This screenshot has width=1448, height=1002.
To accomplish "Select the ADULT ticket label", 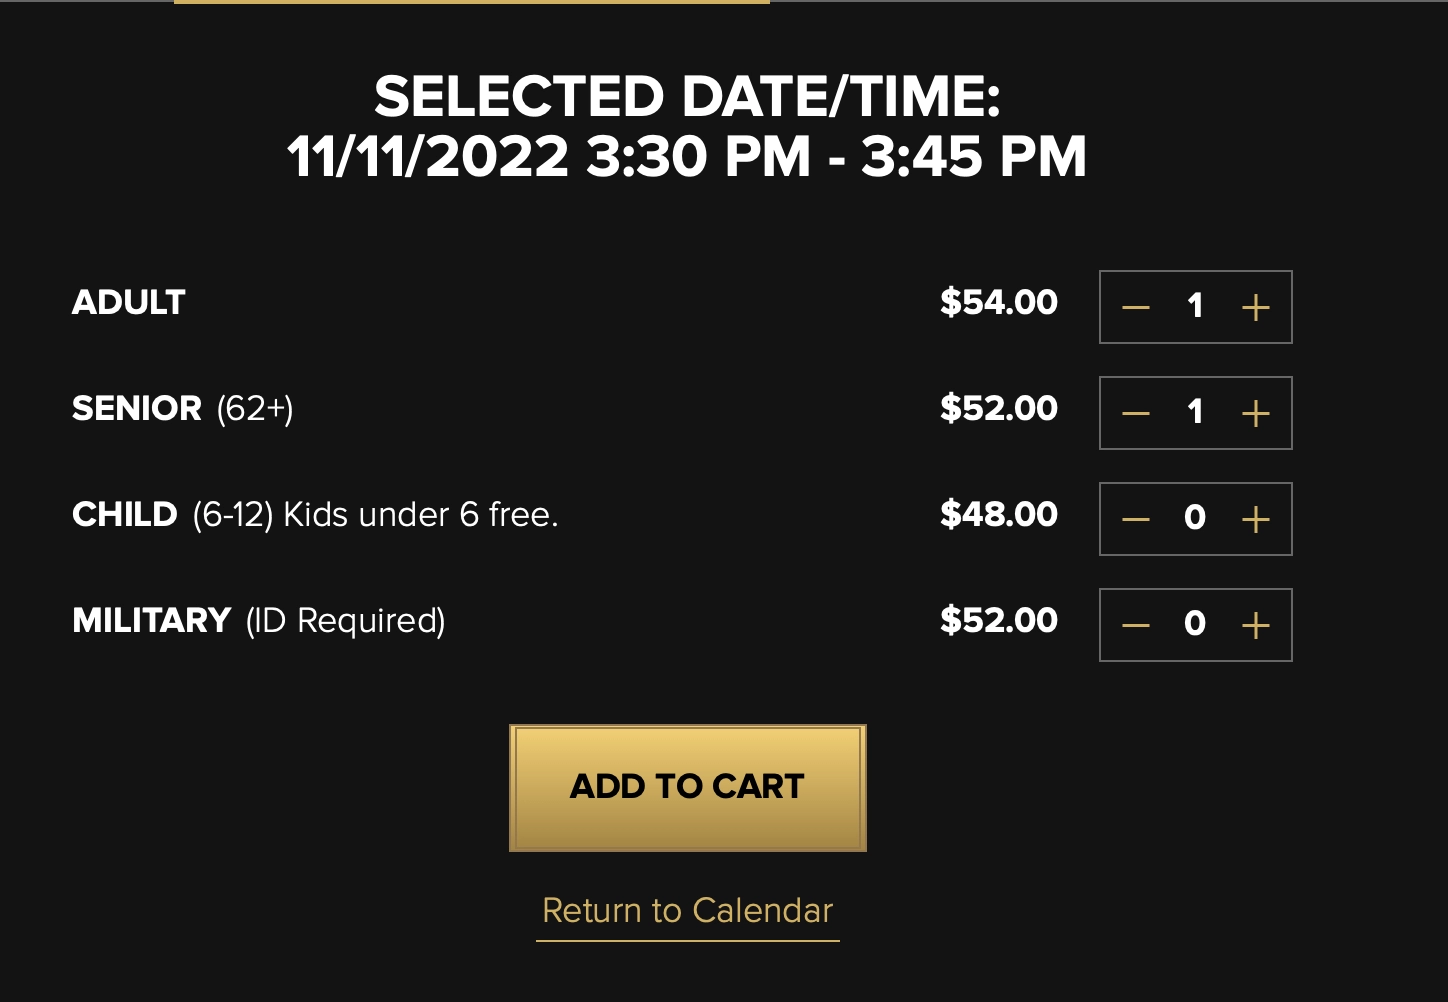I will click(x=129, y=303).
